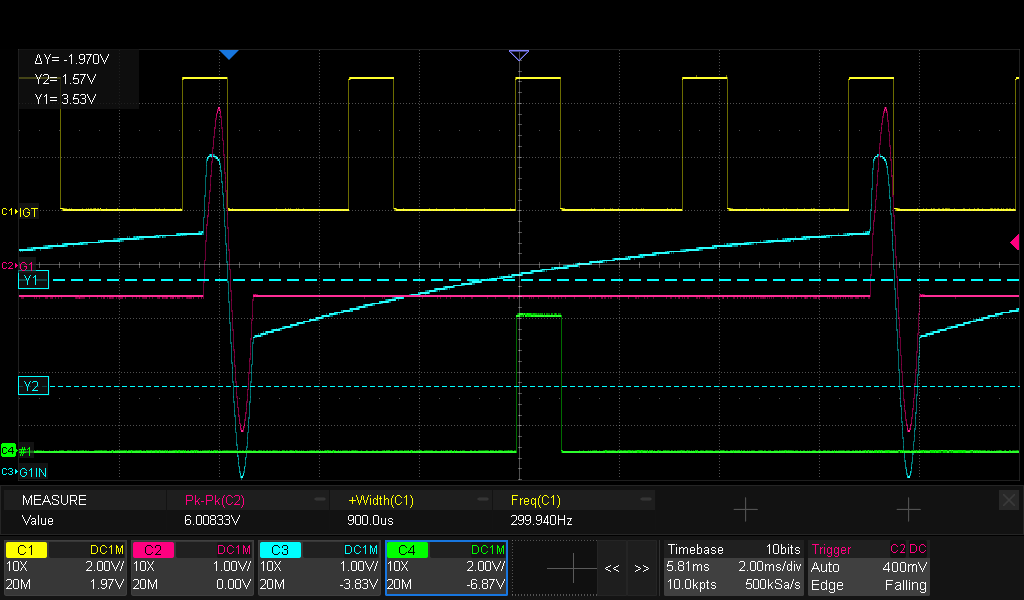Open the Timebase settings panel

pos(732,567)
